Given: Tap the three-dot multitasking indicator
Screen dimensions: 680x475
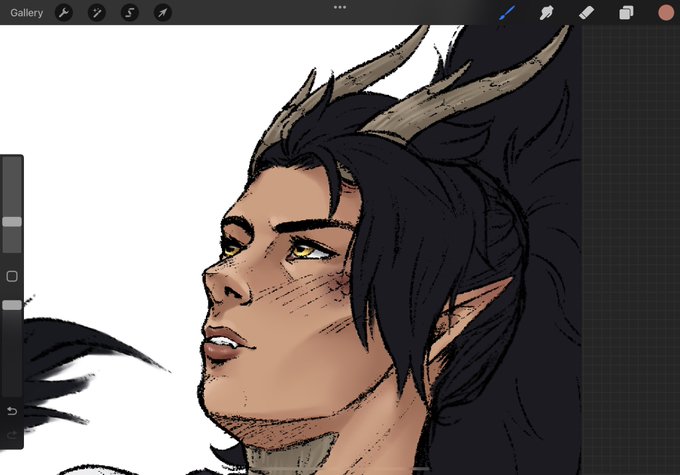Looking at the screenshot, I should point(340,7).
